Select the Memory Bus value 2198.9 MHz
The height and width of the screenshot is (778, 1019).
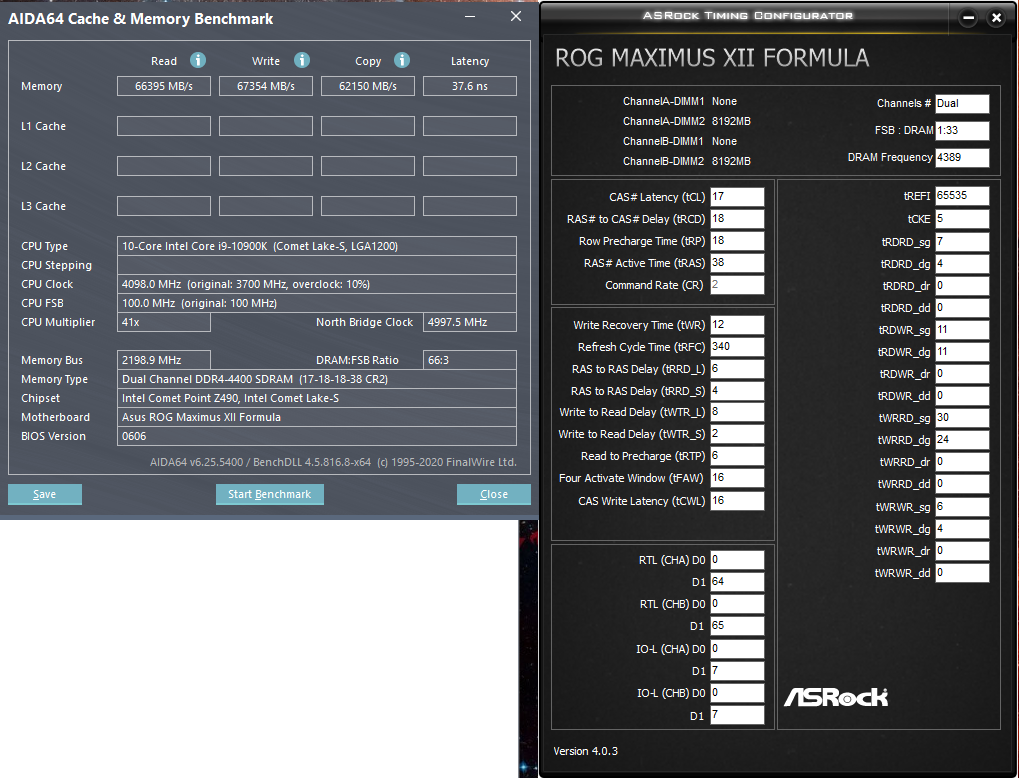point(163,360)
